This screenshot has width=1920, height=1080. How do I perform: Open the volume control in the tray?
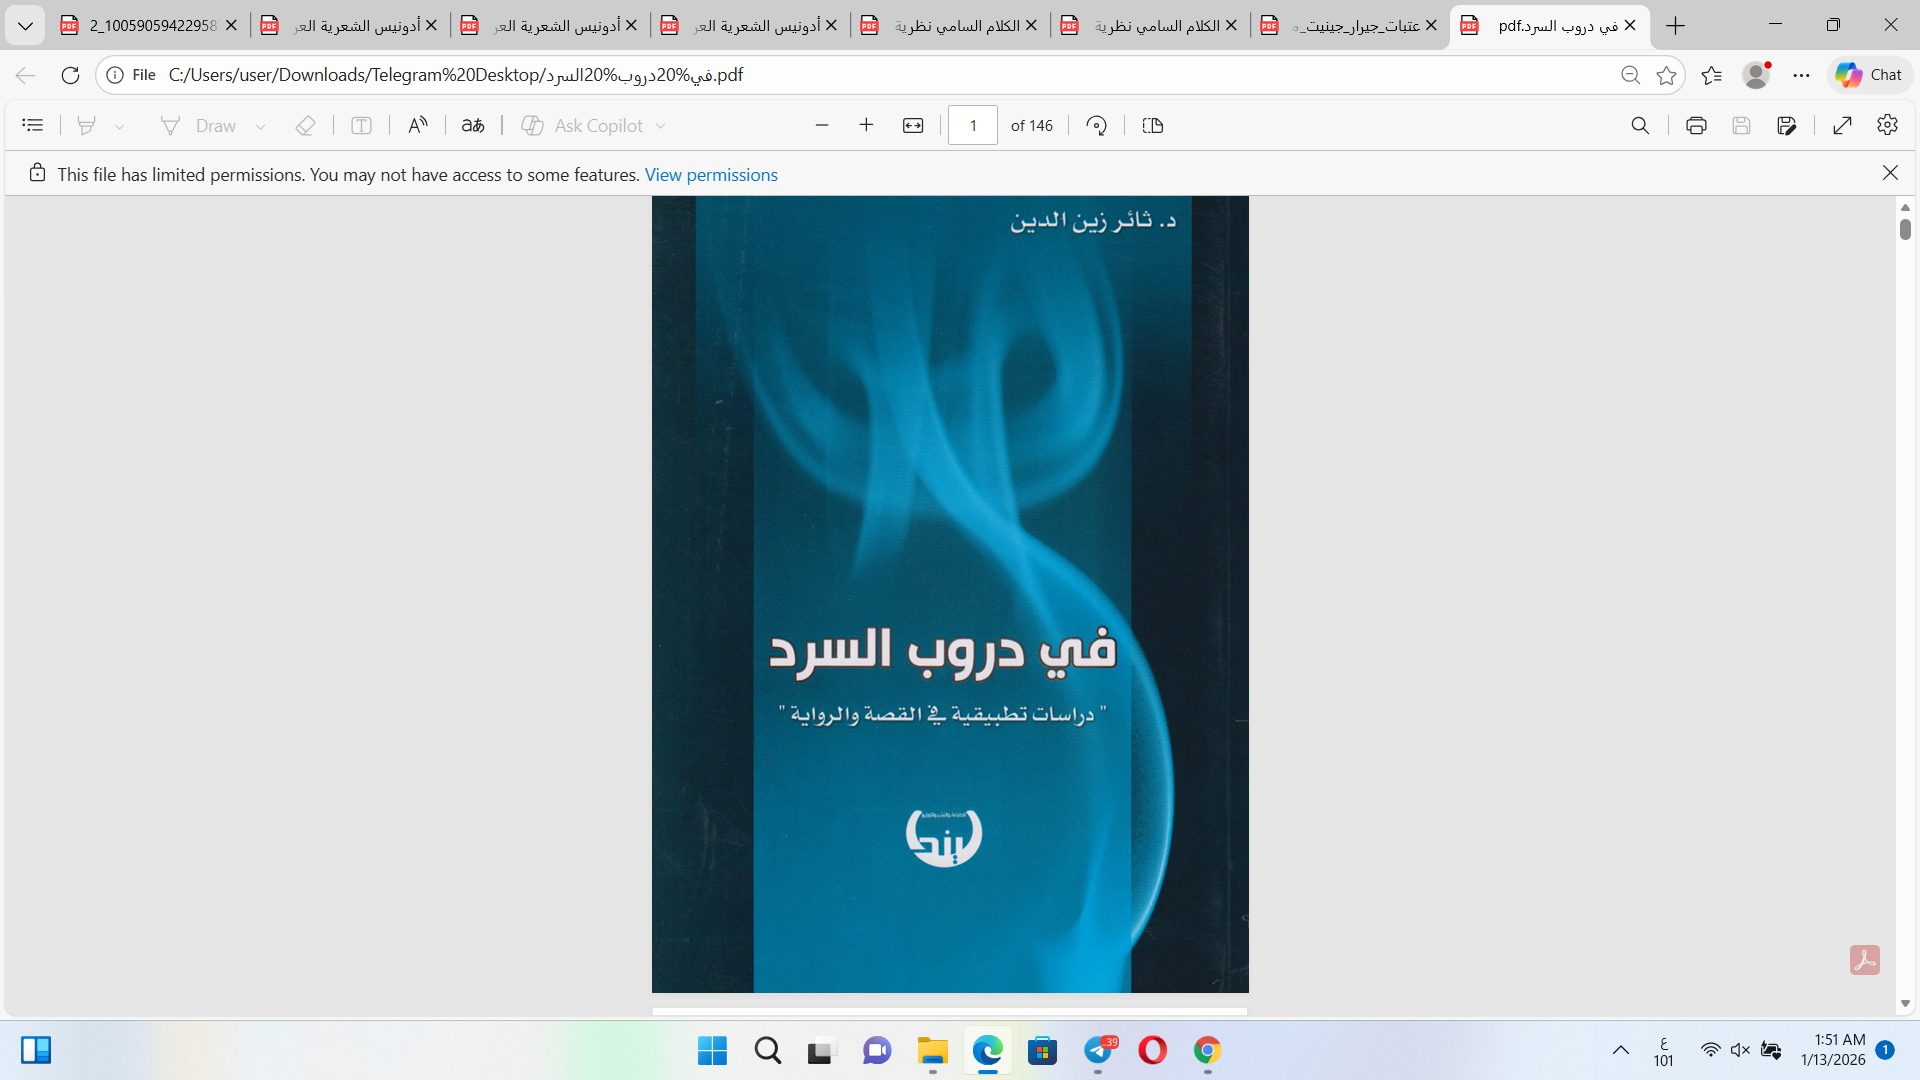pos(1740,1050)
